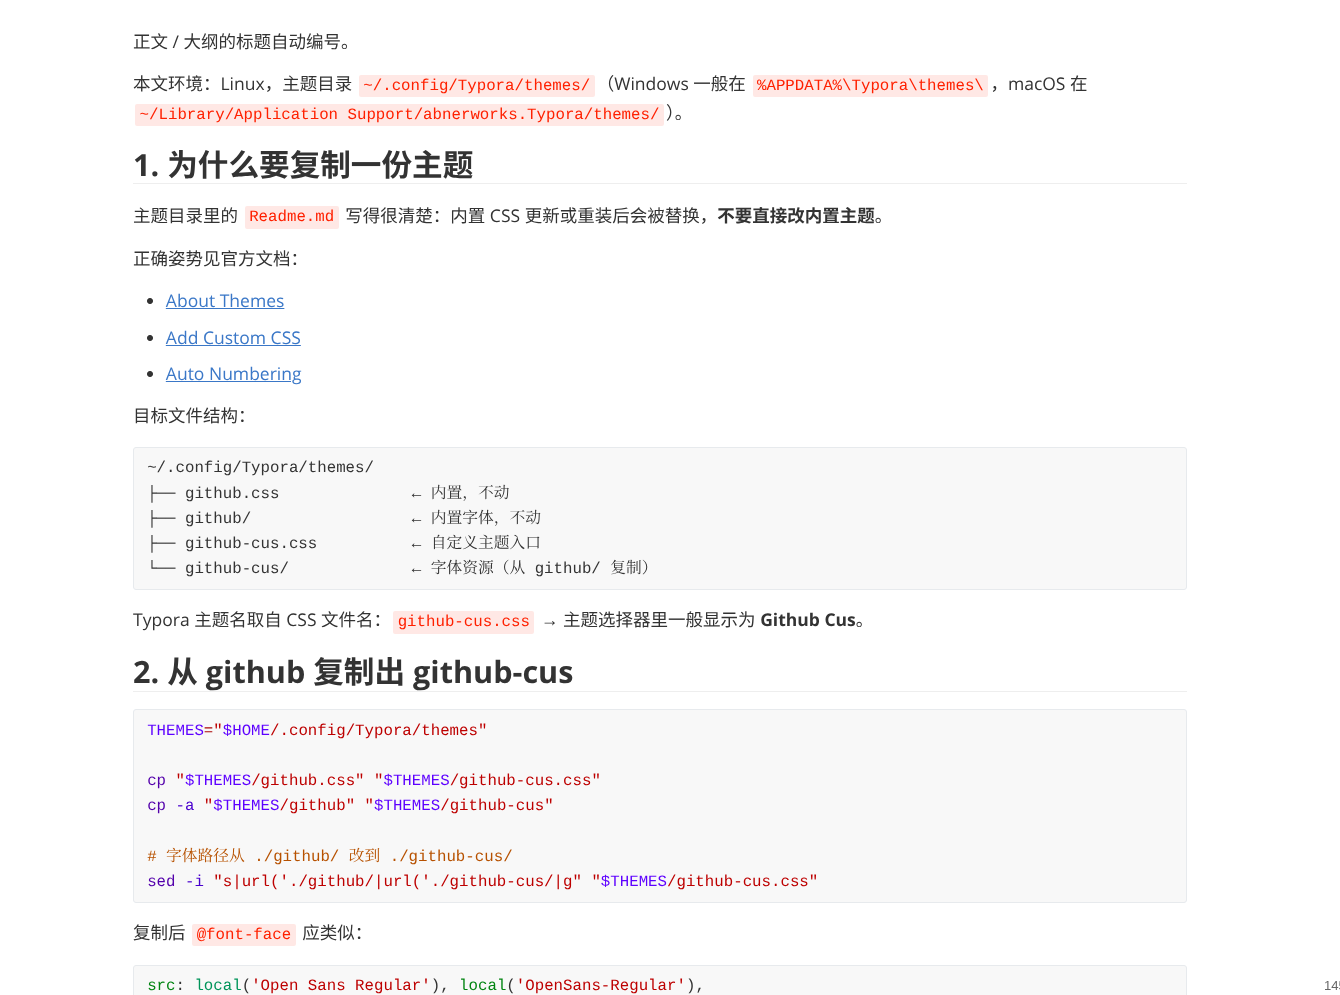
Task: Follow the Auto Numbering link
Action: click(x=233, y=374)
